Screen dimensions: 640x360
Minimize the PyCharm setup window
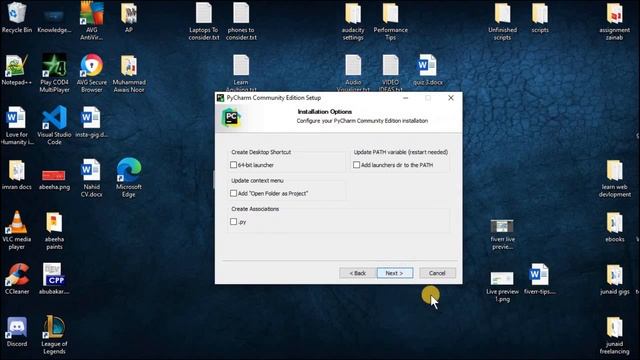coord(405,98)
